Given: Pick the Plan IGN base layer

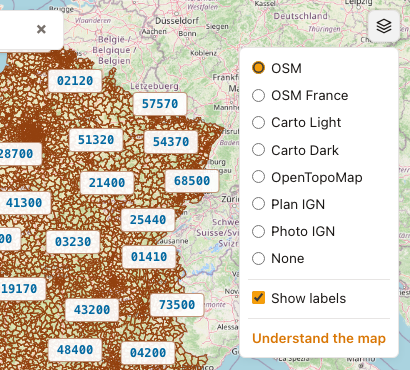Looking at the screenshot, I should (258, 204).
